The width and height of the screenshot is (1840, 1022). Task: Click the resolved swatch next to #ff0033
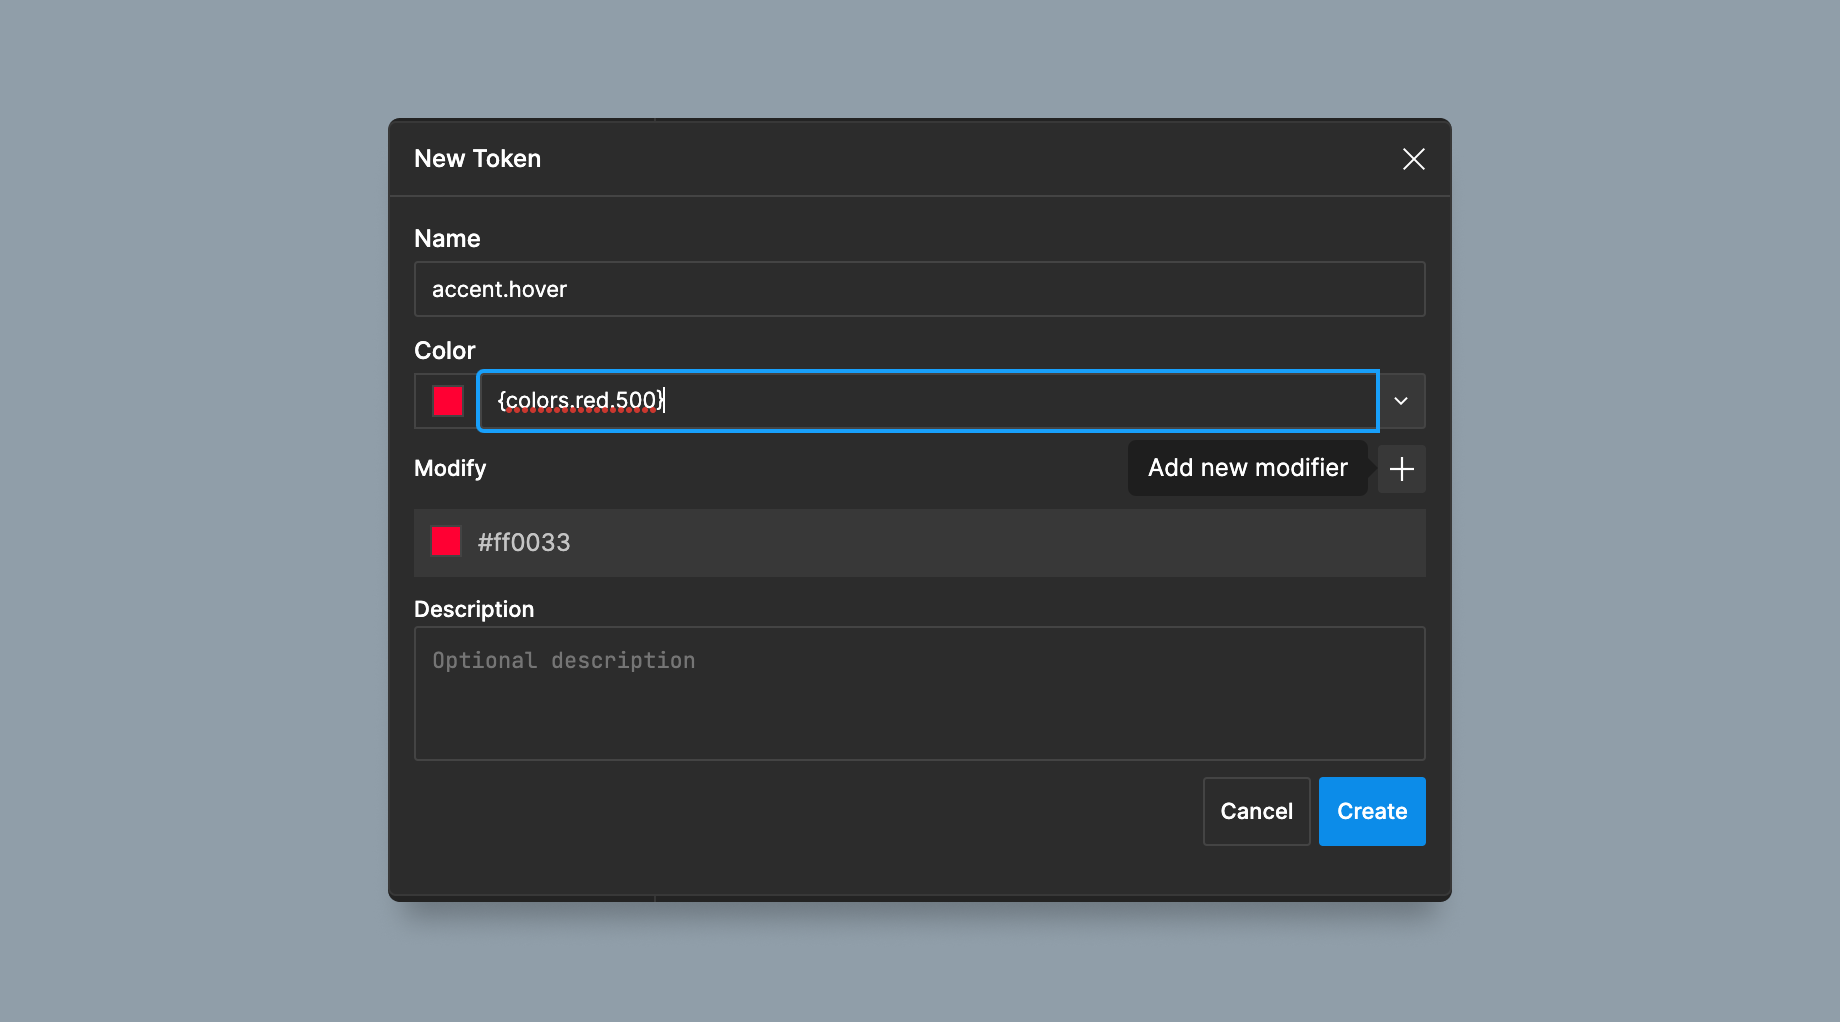pos(445,541)
